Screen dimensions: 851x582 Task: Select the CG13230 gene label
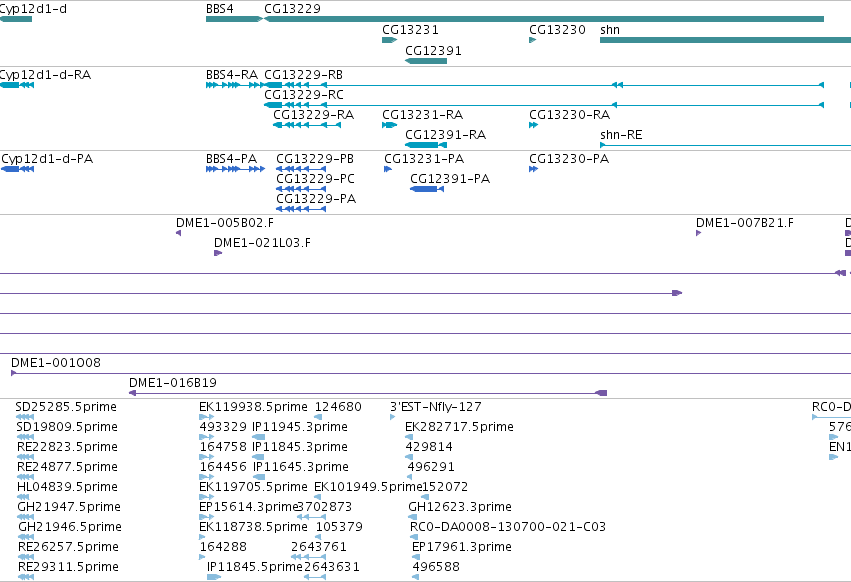557,30
